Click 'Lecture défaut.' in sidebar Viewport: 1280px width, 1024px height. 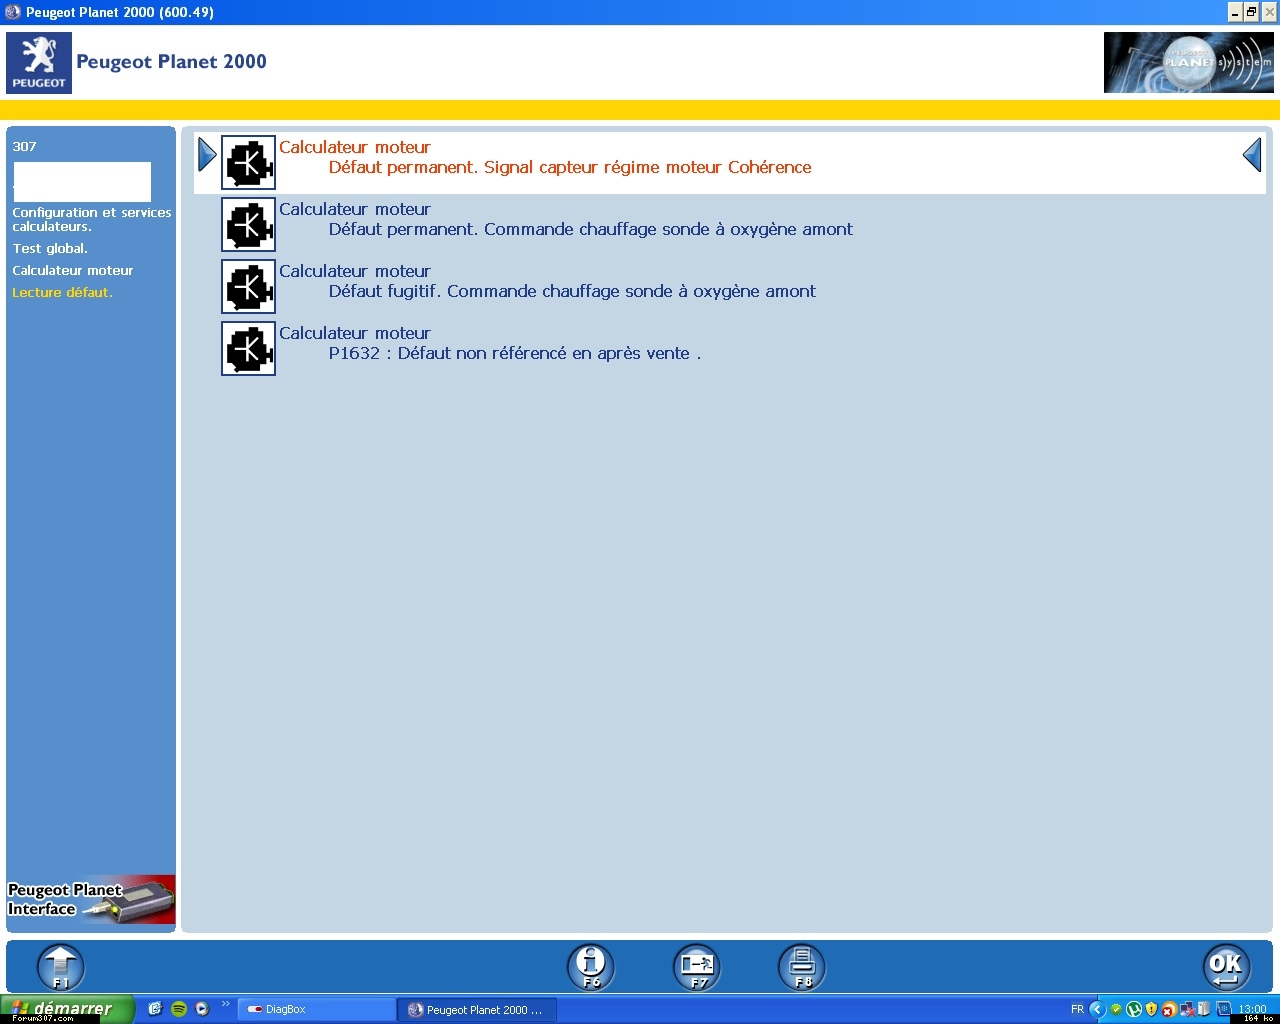(x=62, y=292)
